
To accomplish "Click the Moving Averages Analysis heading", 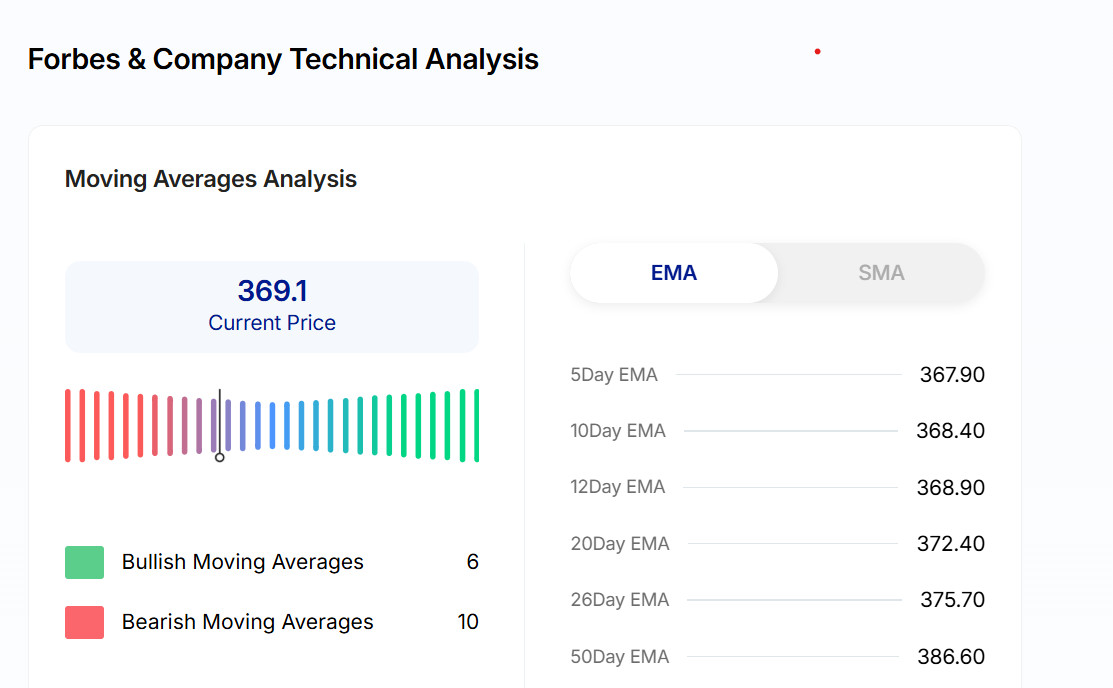I will 211,179.
